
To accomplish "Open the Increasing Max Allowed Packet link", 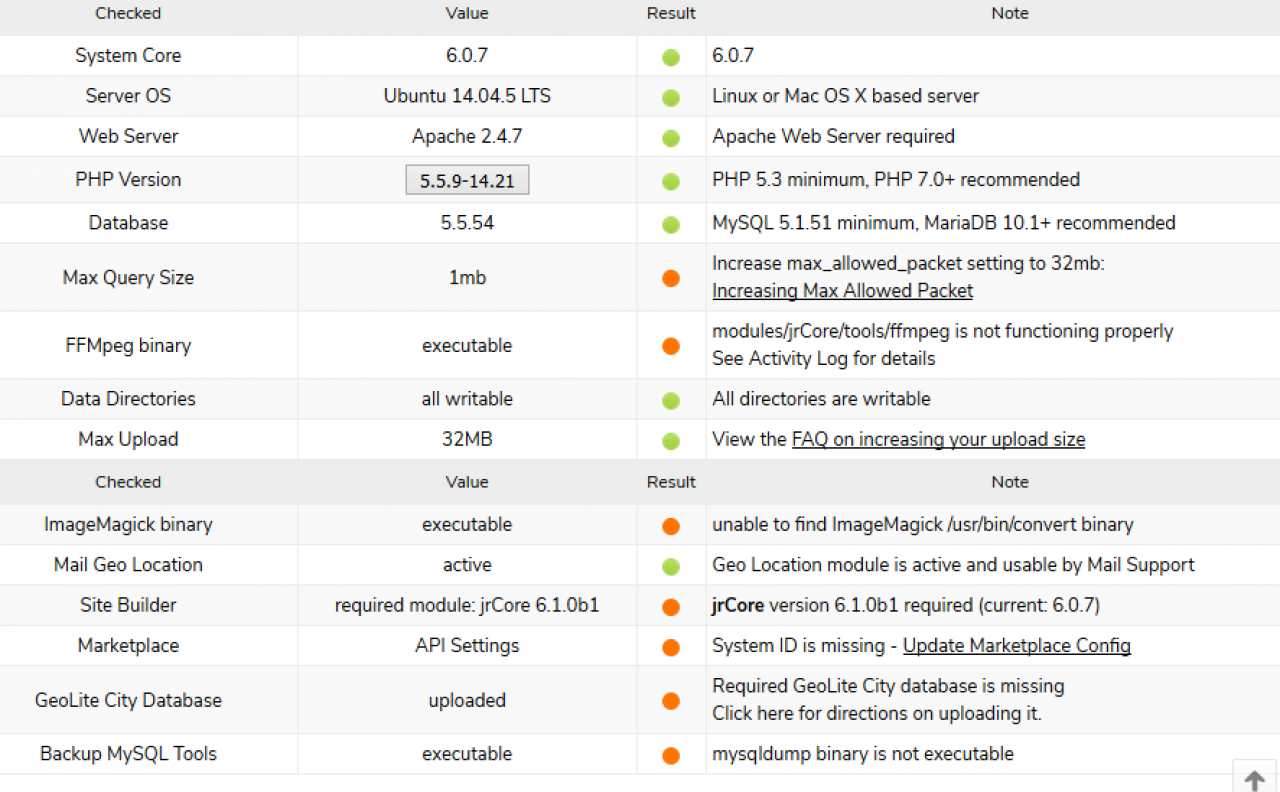I will (842, 291).
